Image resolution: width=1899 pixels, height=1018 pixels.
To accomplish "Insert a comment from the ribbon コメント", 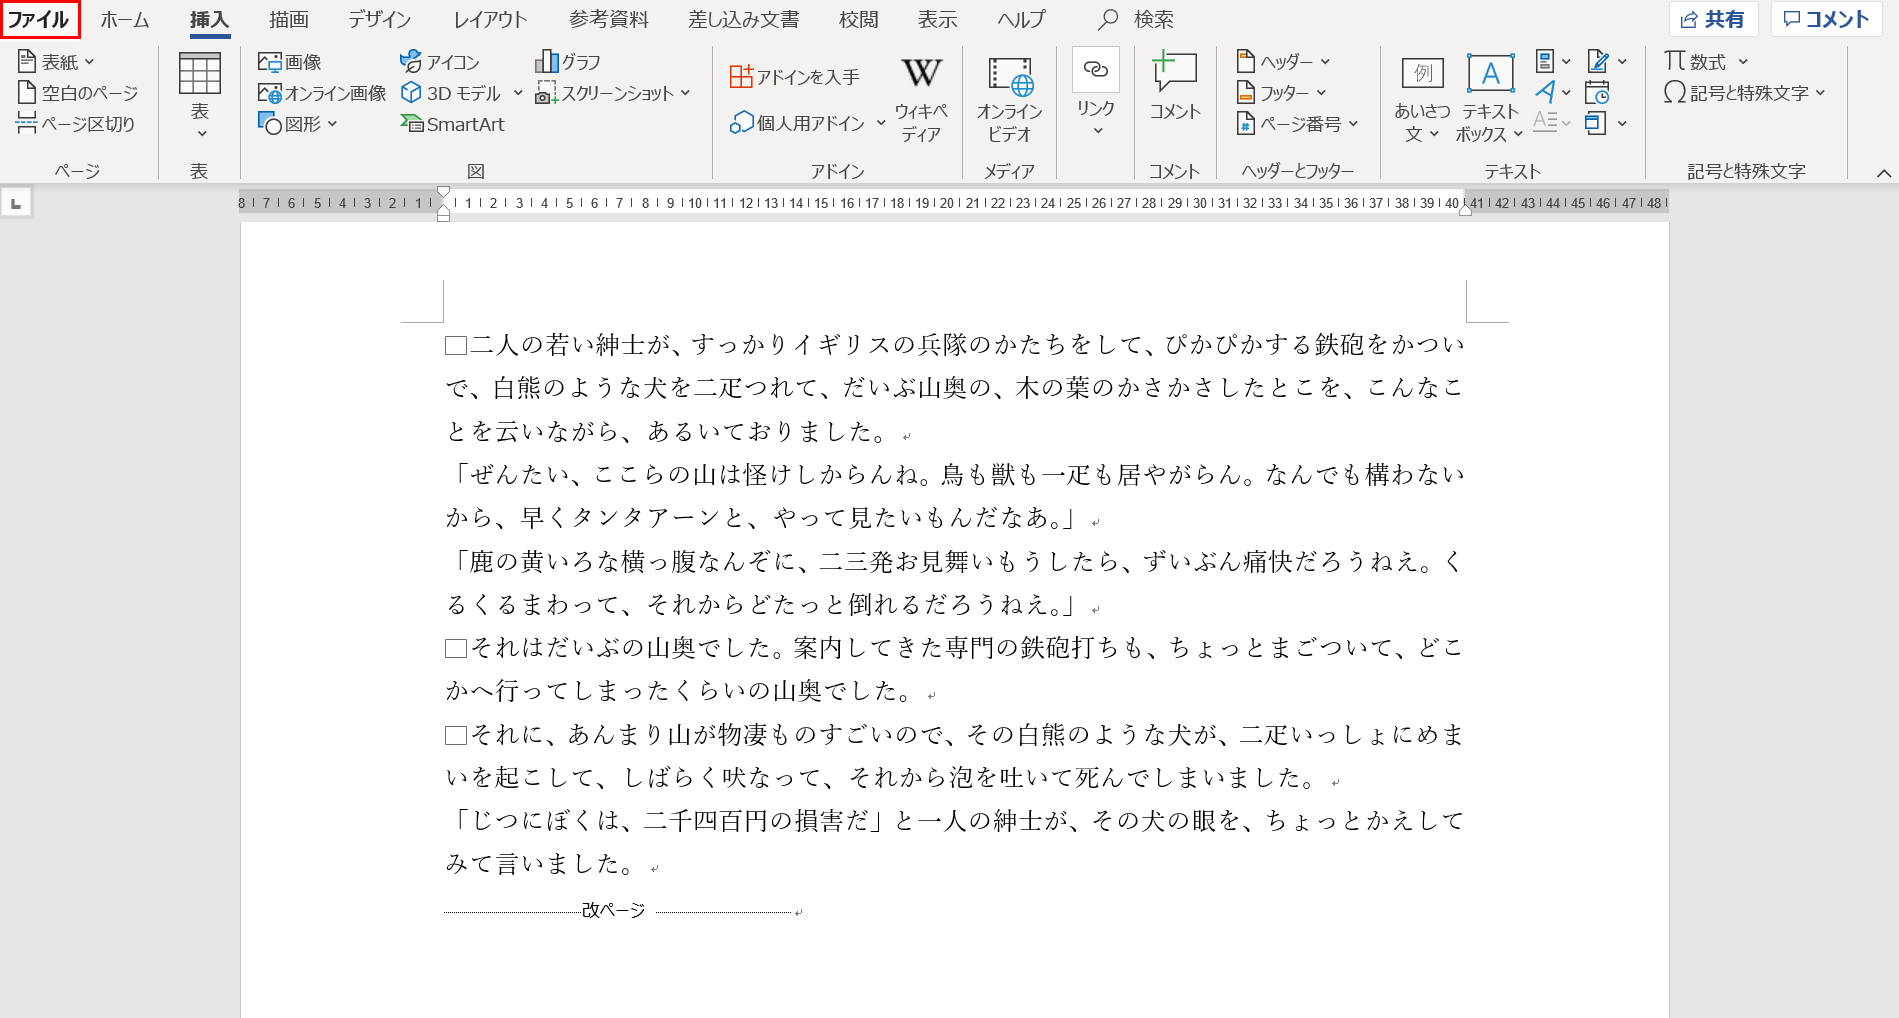I will point(1175,88).
